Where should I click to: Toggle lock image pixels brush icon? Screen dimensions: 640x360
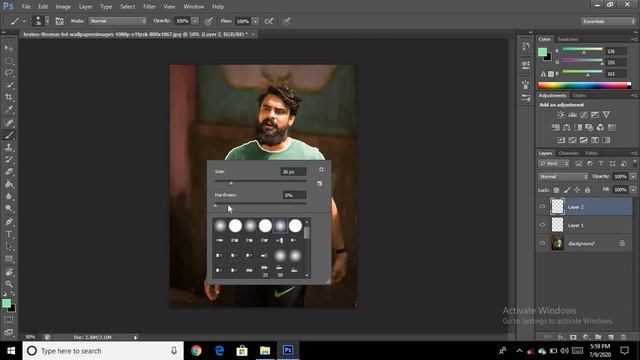click(567, 190)
